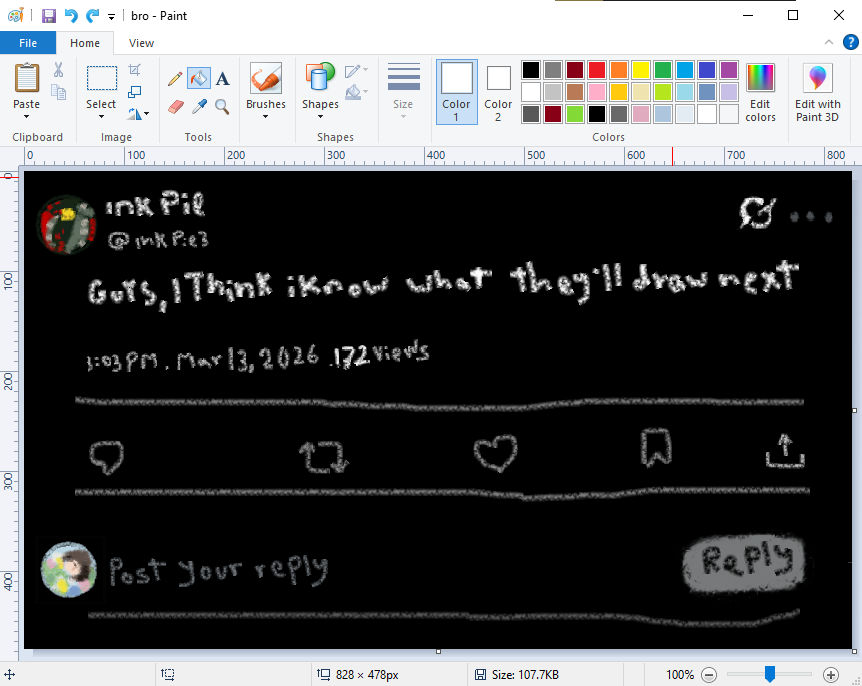862x686 pixels.
Task: Pick the black swatch in top row
Action: (x=531, y=70)
